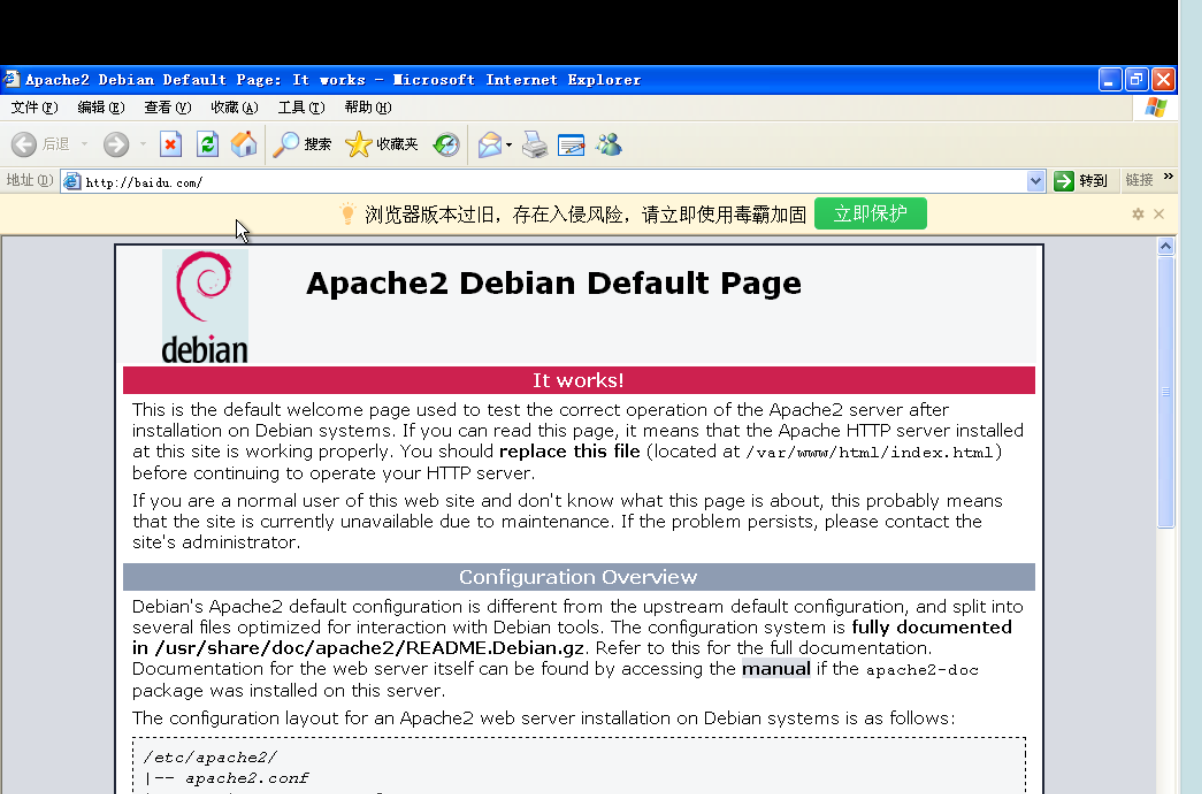Open the Favorites (收藏夹) star button
Image resolution: width=1202 pixels, height=794 pixels.
pos(382,145)
